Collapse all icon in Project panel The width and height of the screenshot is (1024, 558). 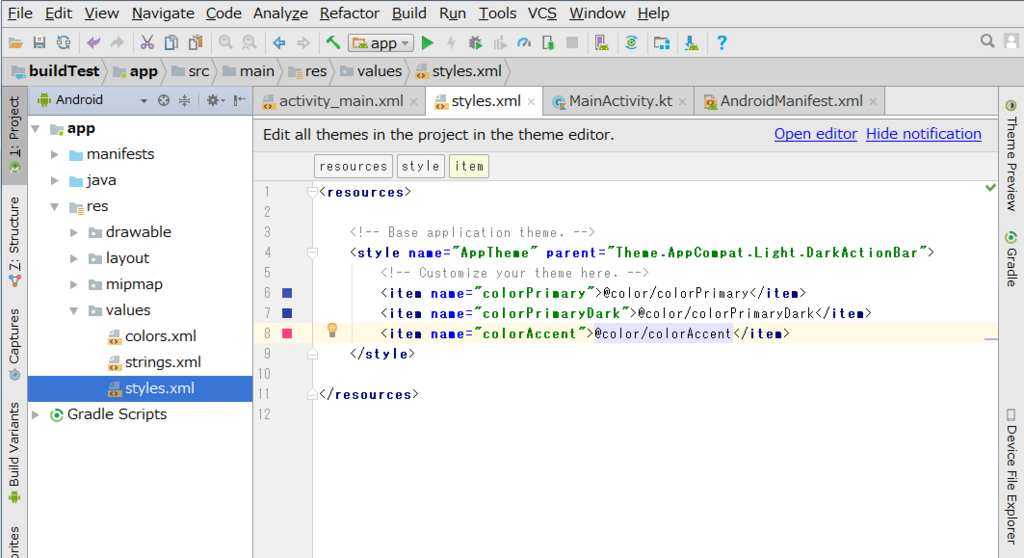pyautogui.click(x=185, y=100)
